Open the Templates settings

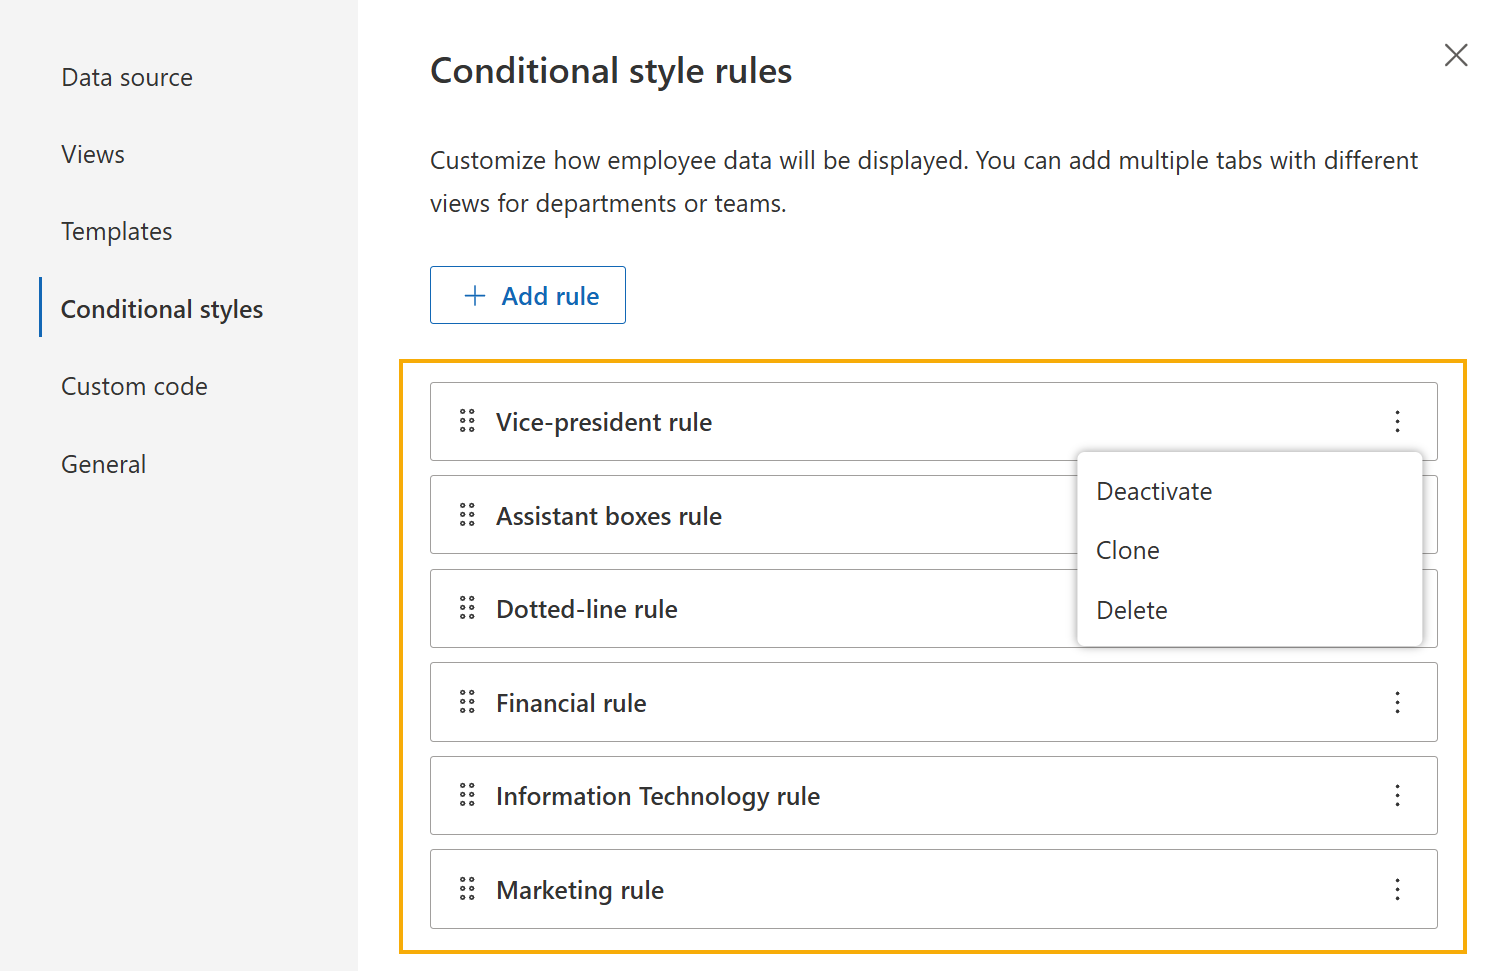pyautogui.click(x=116, y=231)
